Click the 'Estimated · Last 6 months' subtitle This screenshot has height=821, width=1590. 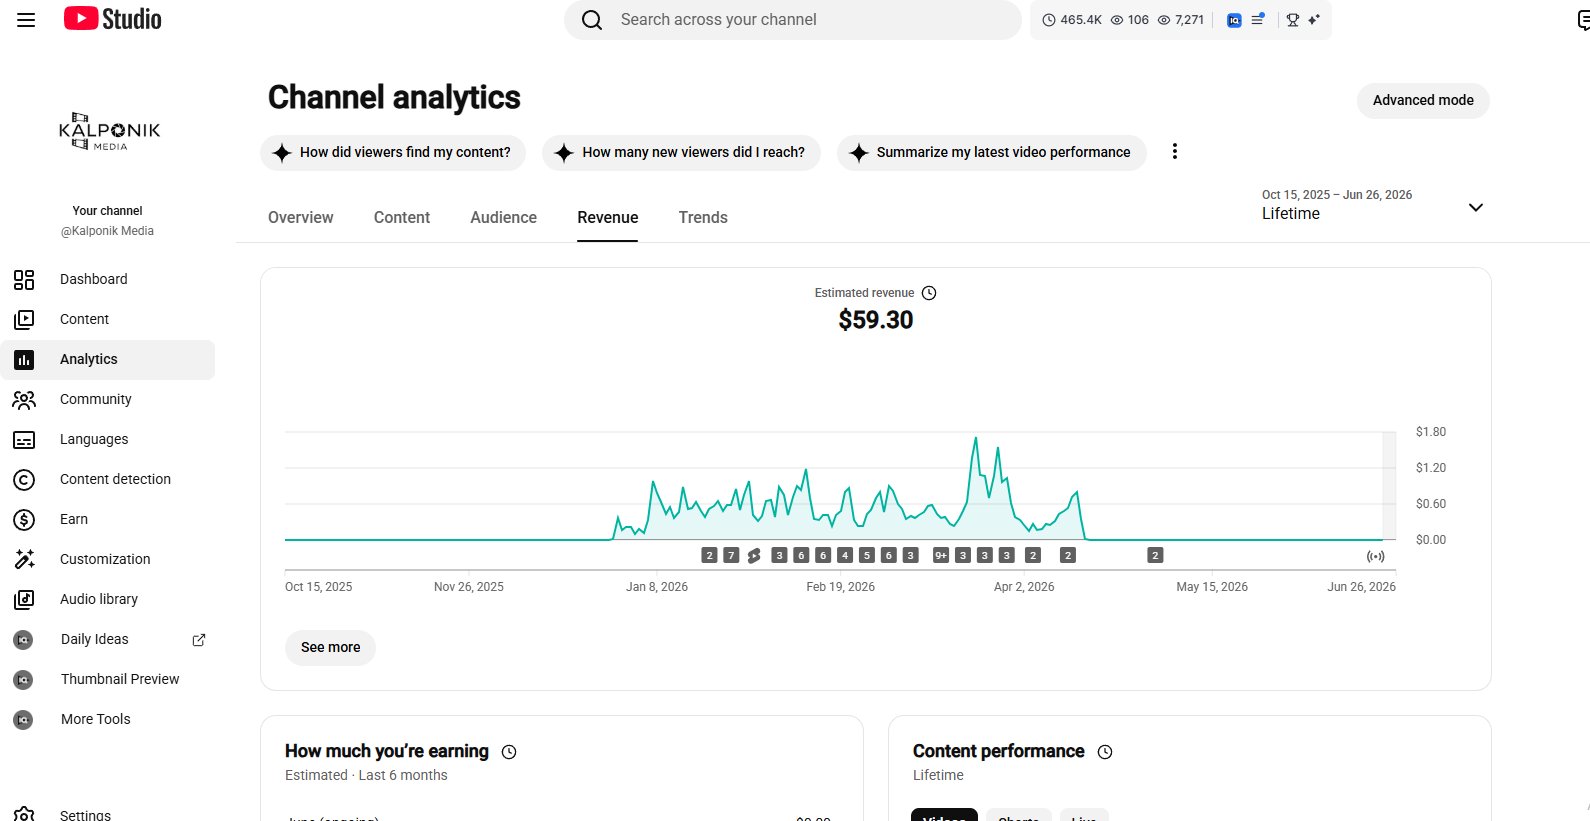point(366,775)
